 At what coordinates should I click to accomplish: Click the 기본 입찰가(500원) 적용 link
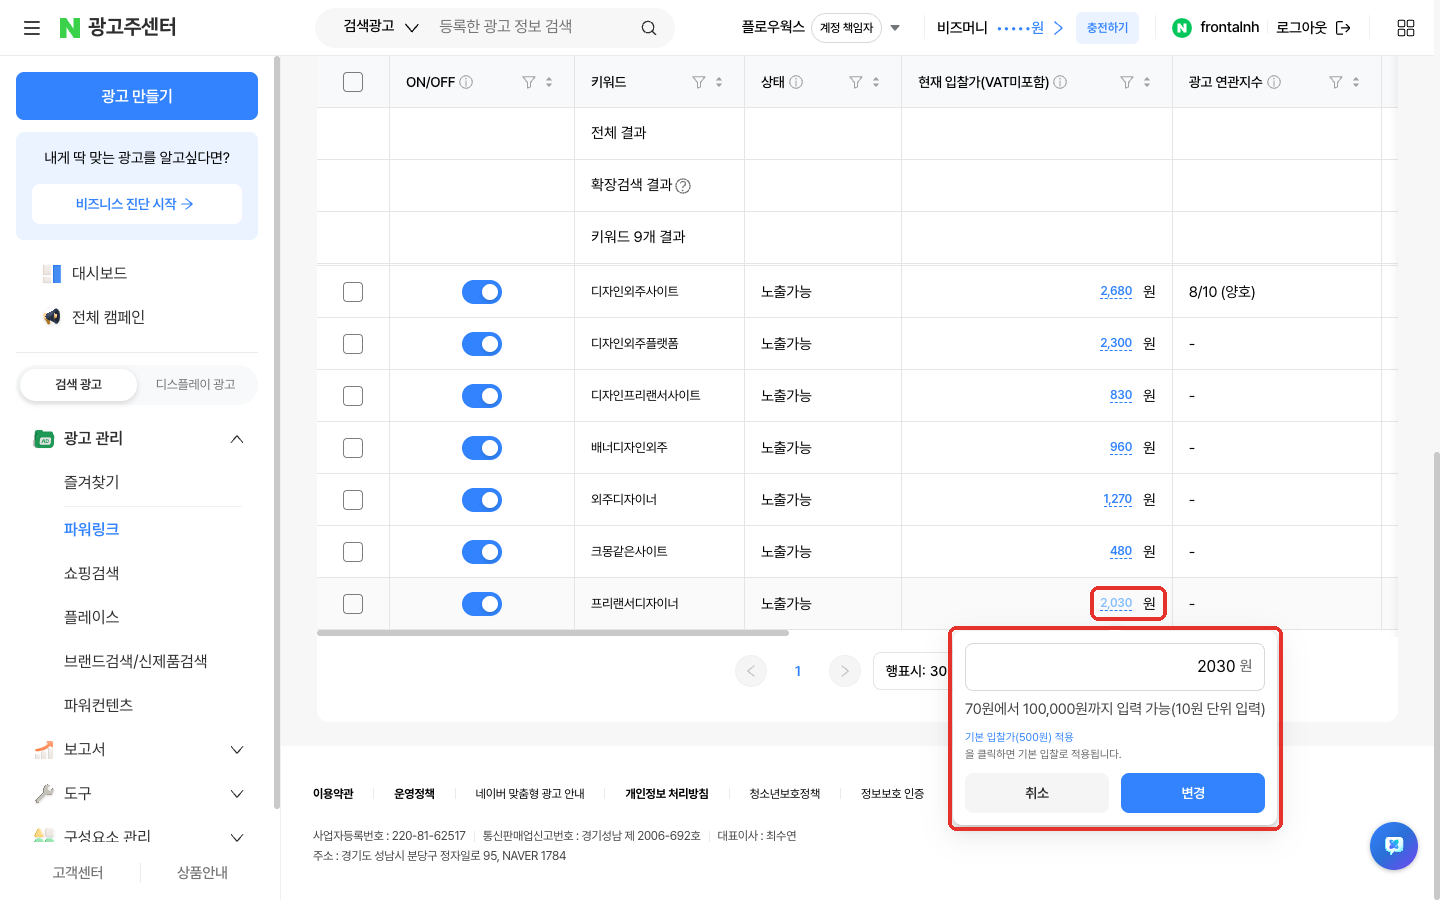coord(1019,737)
